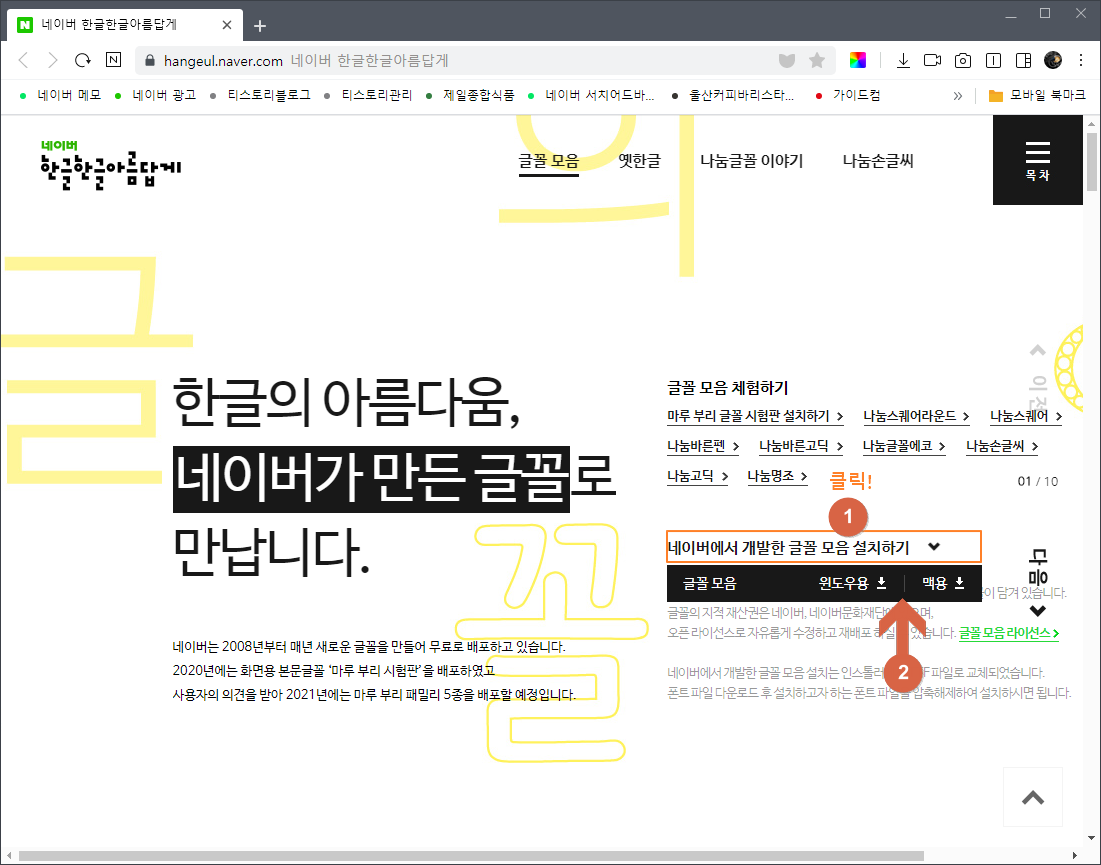Click the shield icon in the address bar
Screen dimensions: 1101x865
[x=787, y=60]
